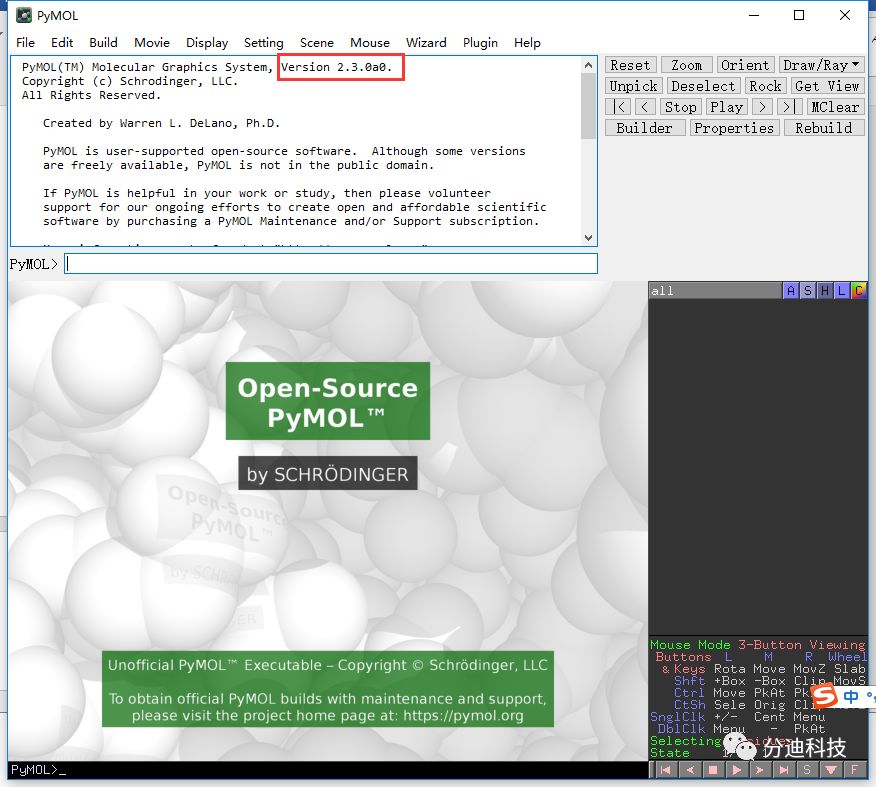Image resolution: width=876 pixels, height=787 pixels.
Task: Open the Setting menu
Action: (264, 42)
